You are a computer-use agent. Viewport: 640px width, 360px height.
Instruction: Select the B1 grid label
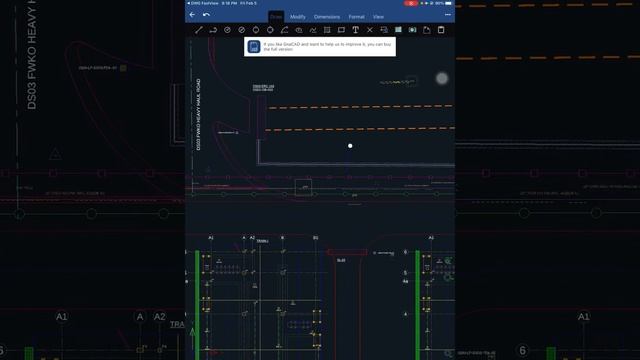316,238
